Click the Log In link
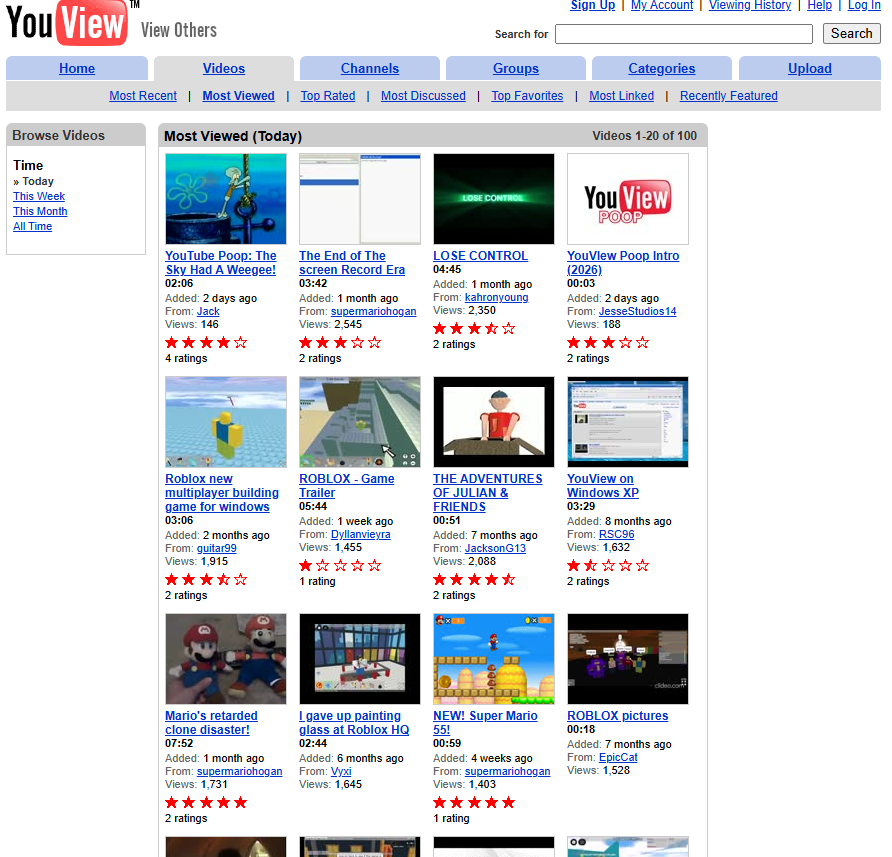The height and width of the screenshot is (857, 892). 864,5
